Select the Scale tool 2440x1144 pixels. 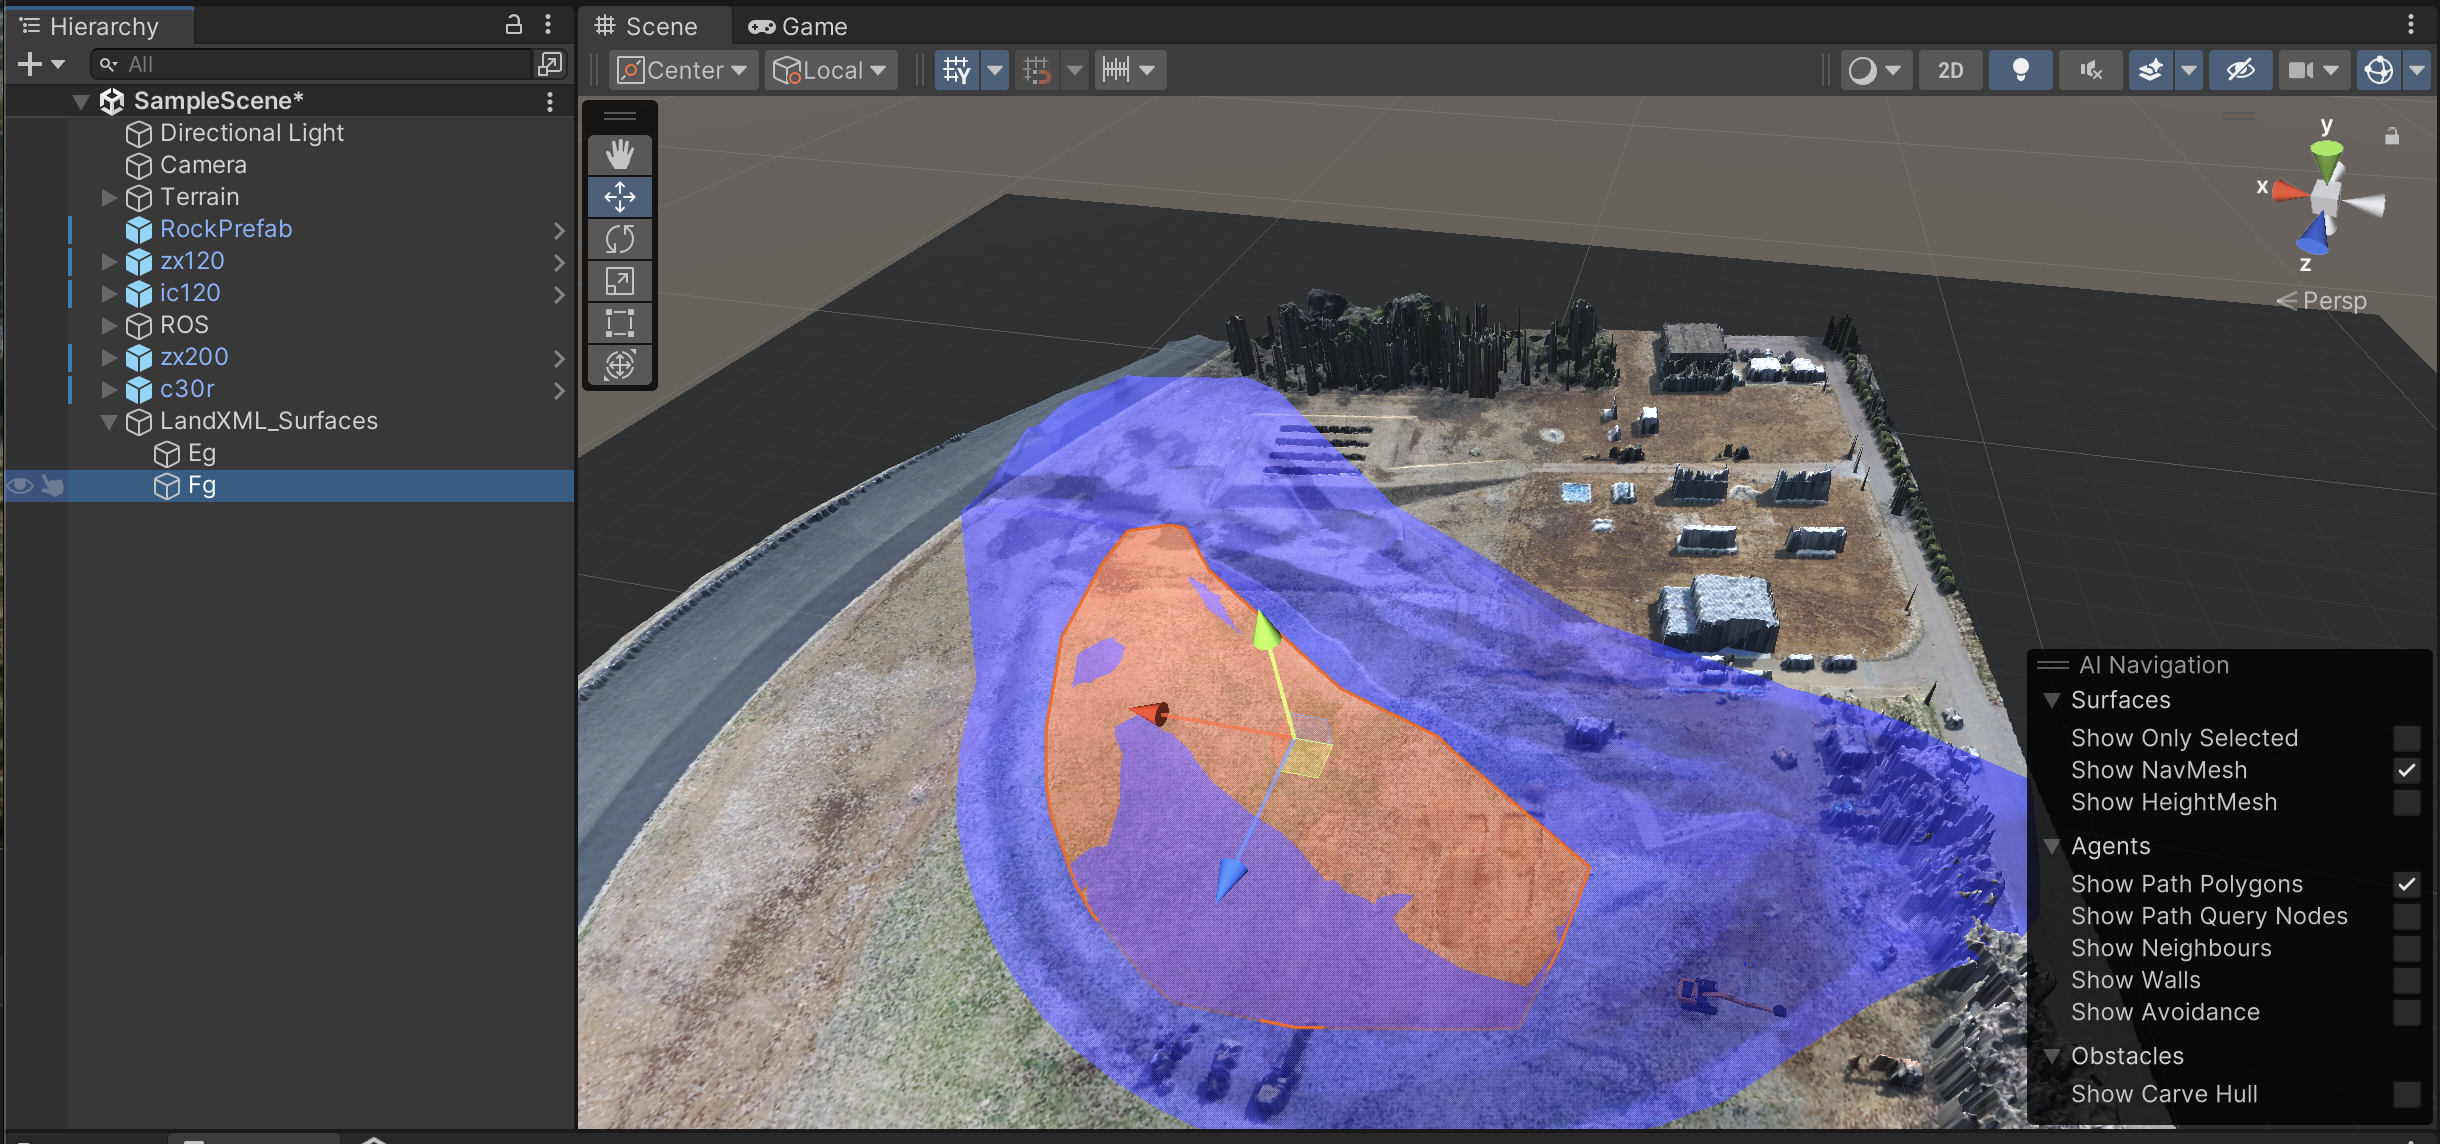point(620,281)
